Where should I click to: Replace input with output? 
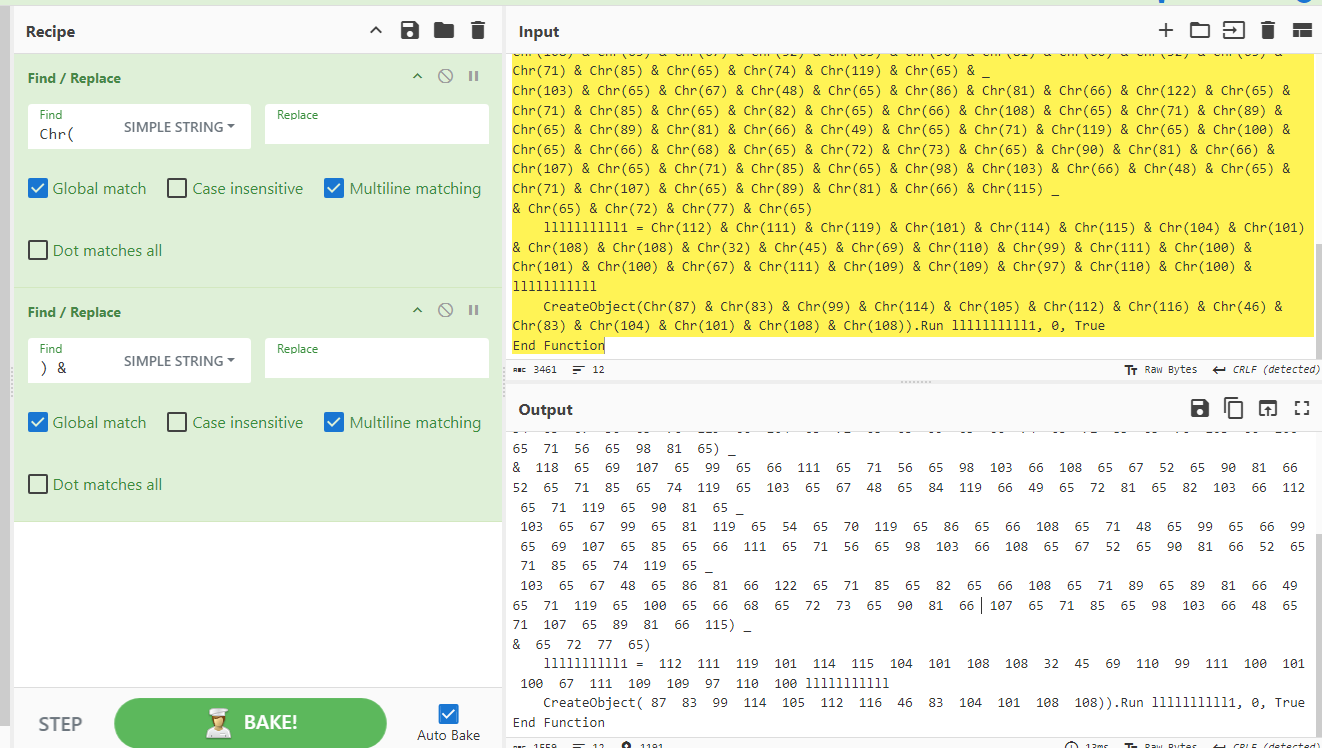1268,408
